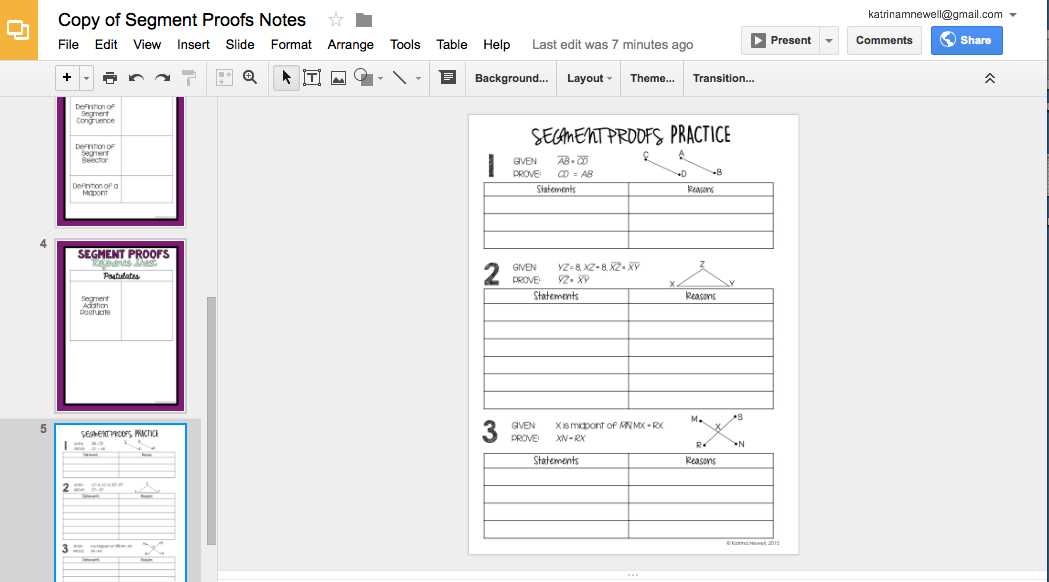
Task: Insert a comment from toolbar
Action: point(448,78)
